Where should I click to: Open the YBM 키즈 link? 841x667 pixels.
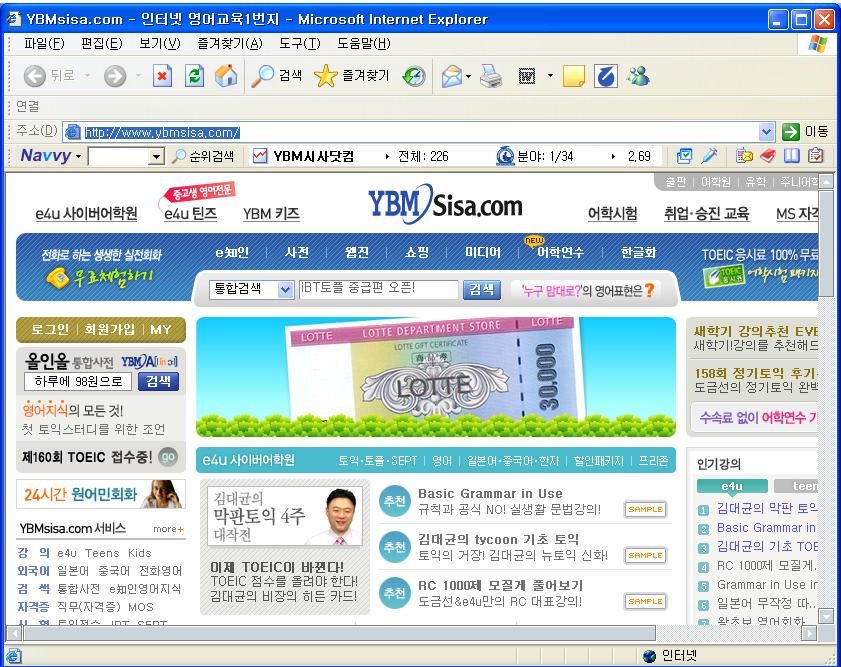click(x=271, y=213)
